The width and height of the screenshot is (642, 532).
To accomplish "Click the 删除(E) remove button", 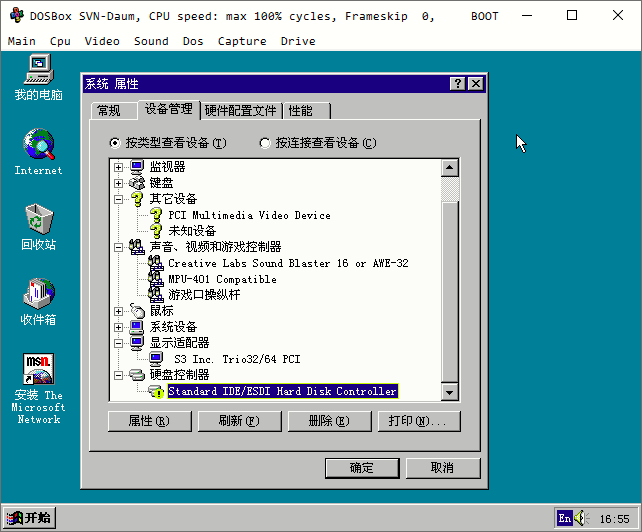I will coord(330,421).
